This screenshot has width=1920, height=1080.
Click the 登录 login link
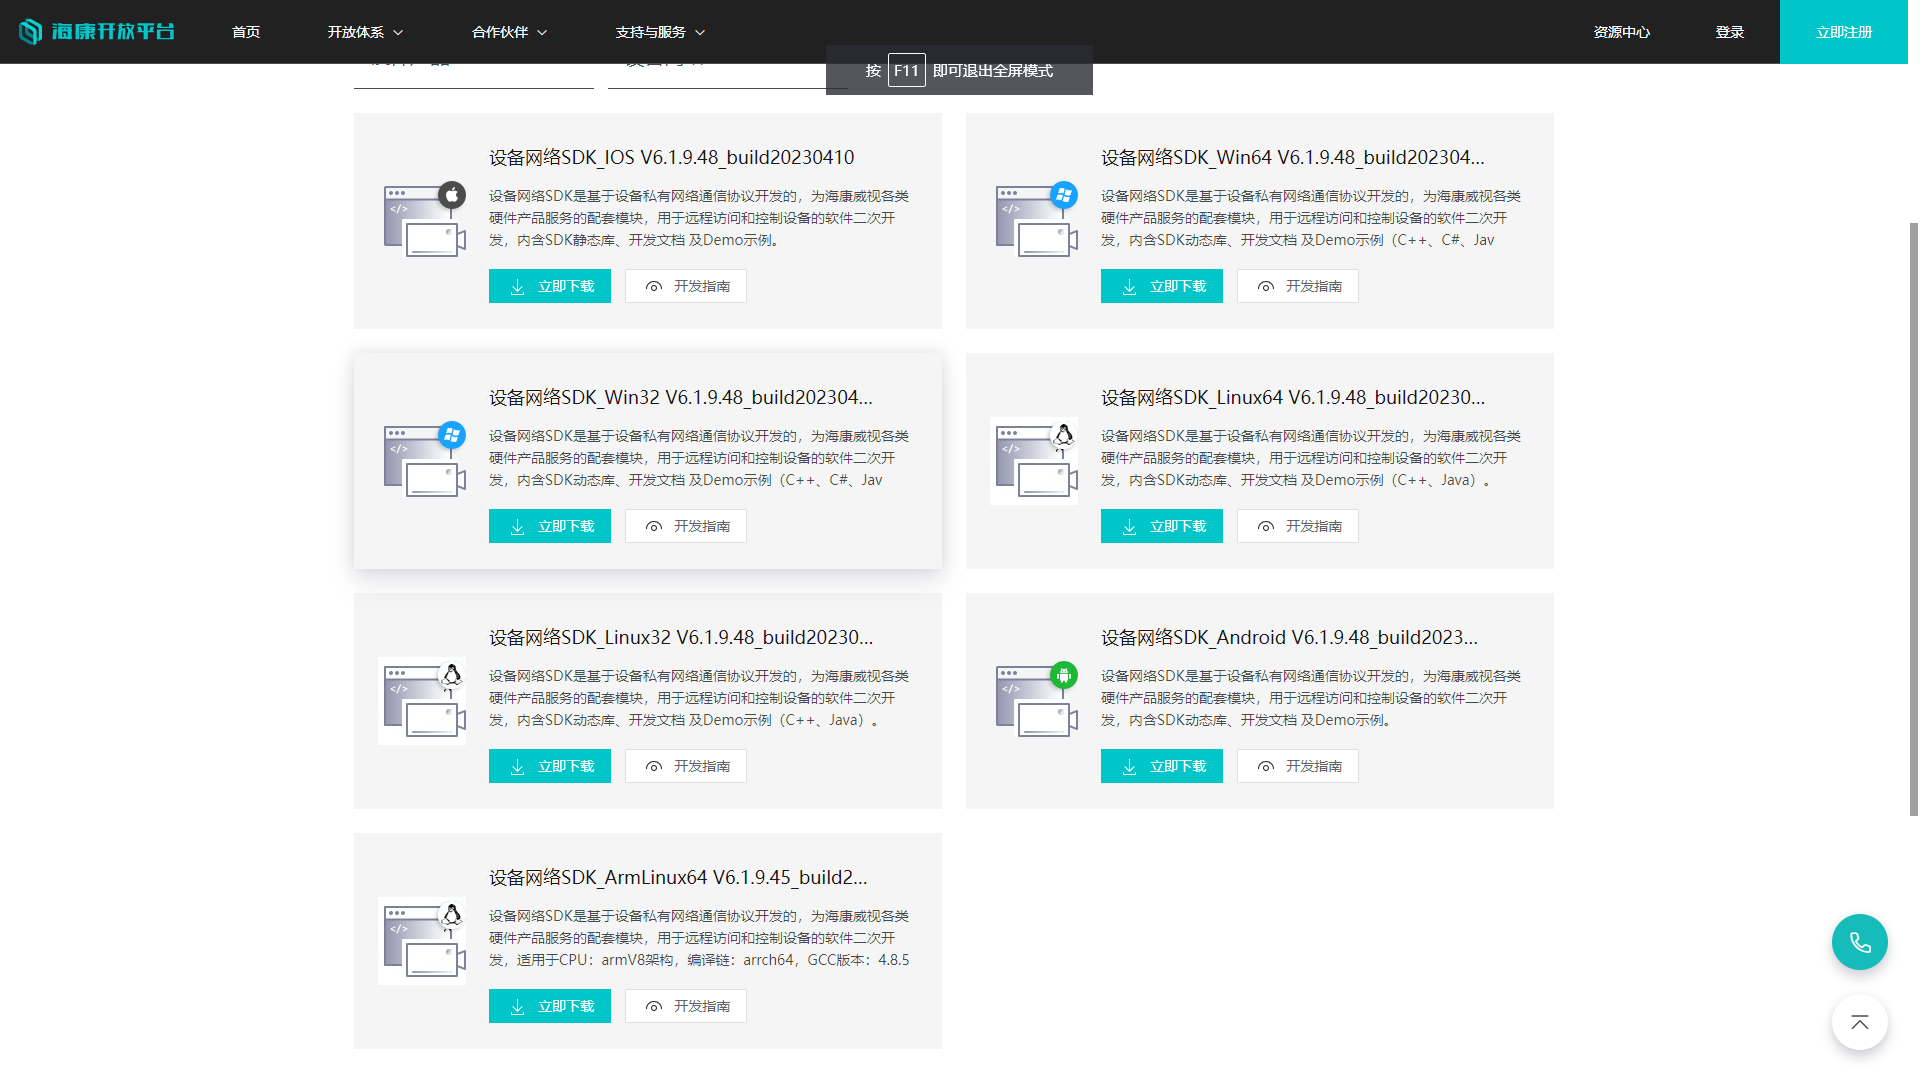click(x=1729, y=32)
